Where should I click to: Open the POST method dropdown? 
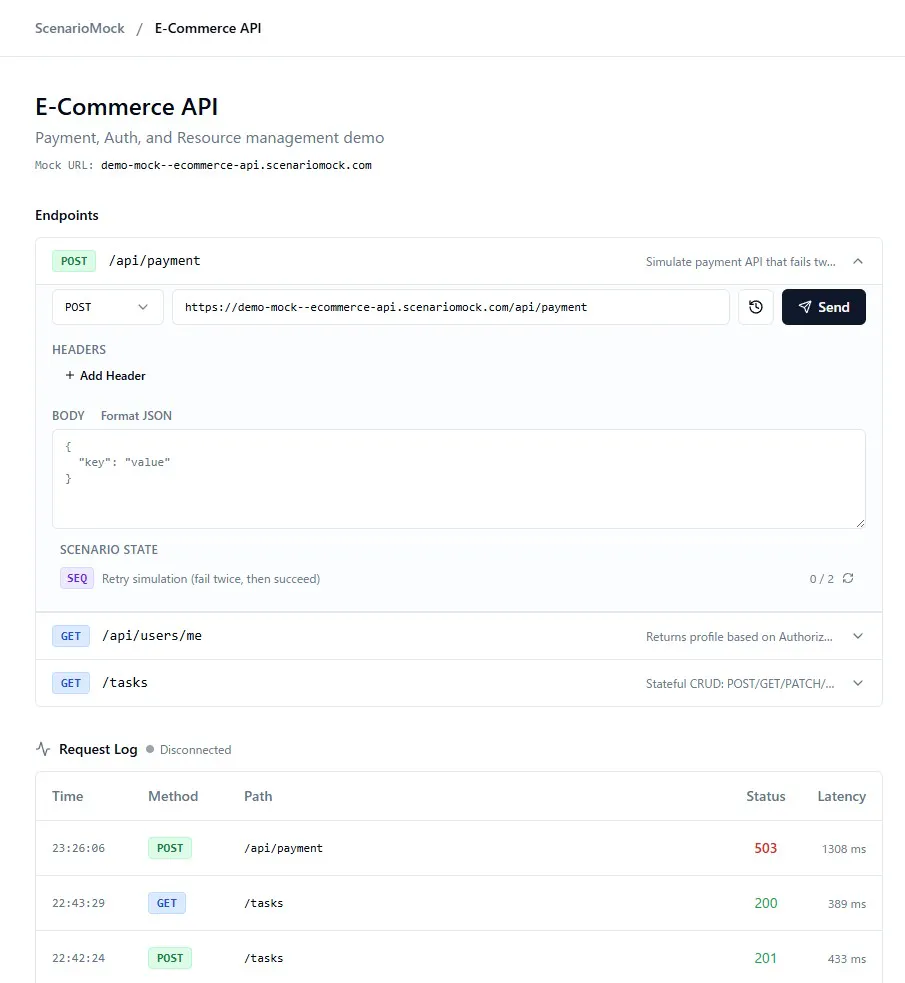107,307
